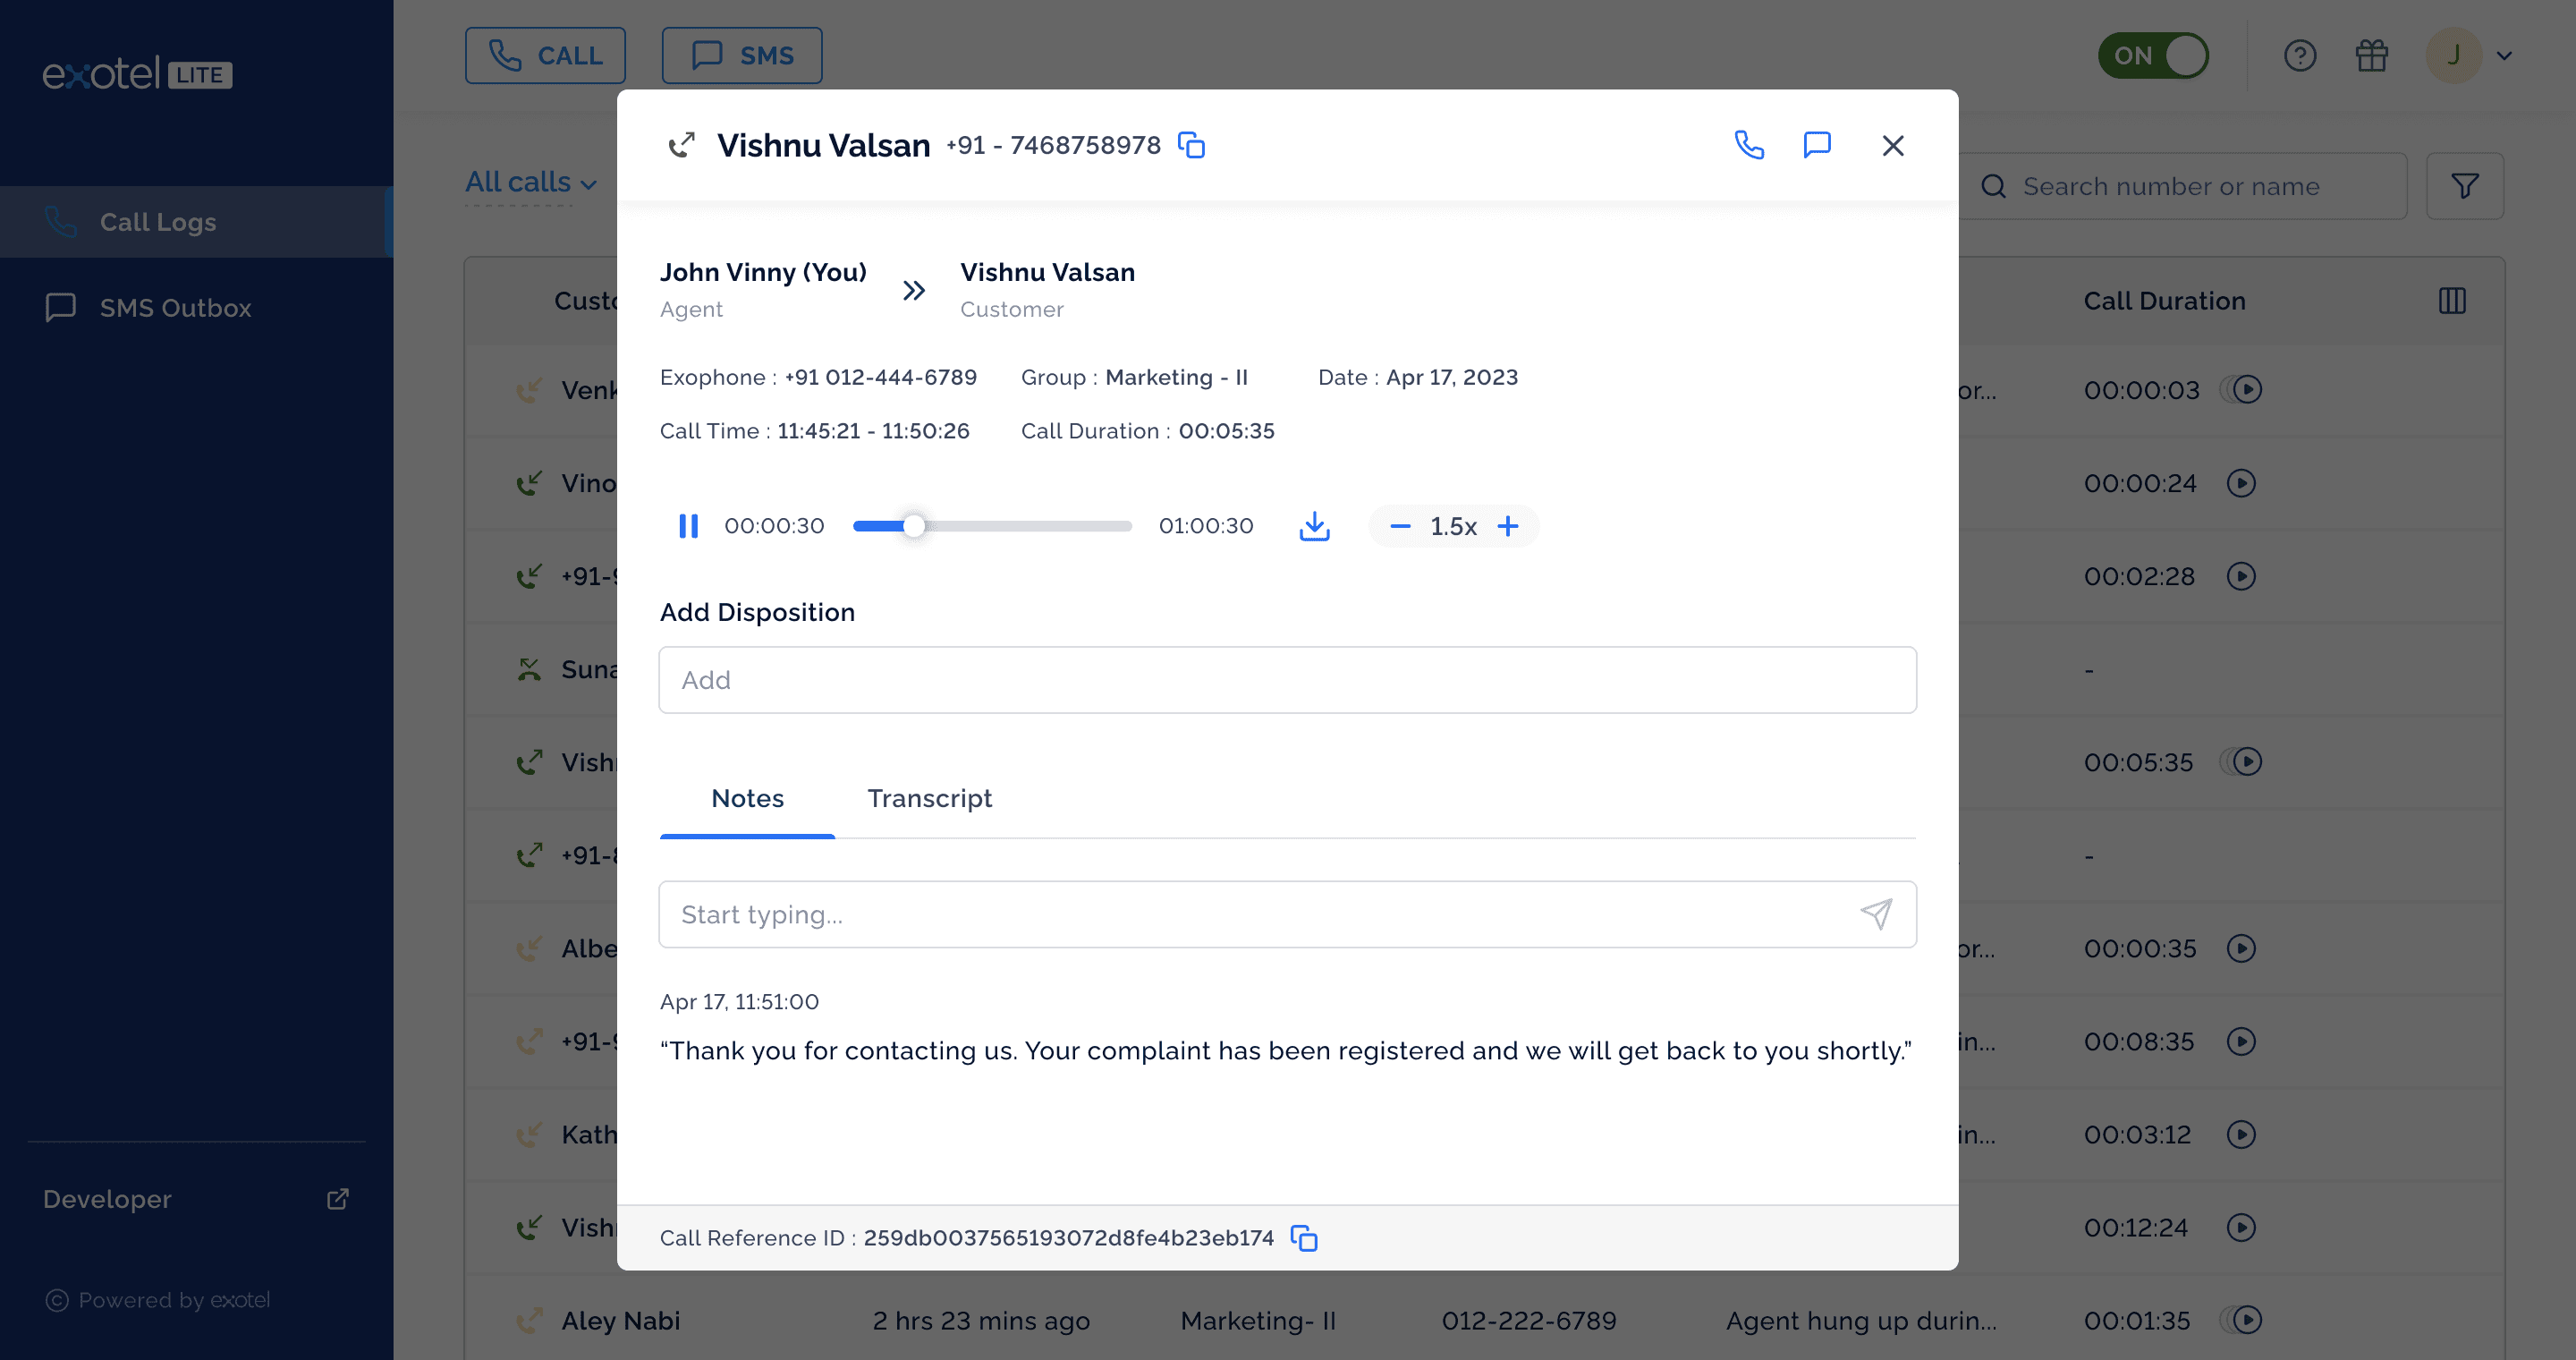Copy Vishnu Valsan's phone number
This screenshot has width=2576, height=1360.
coord(1191,145)
